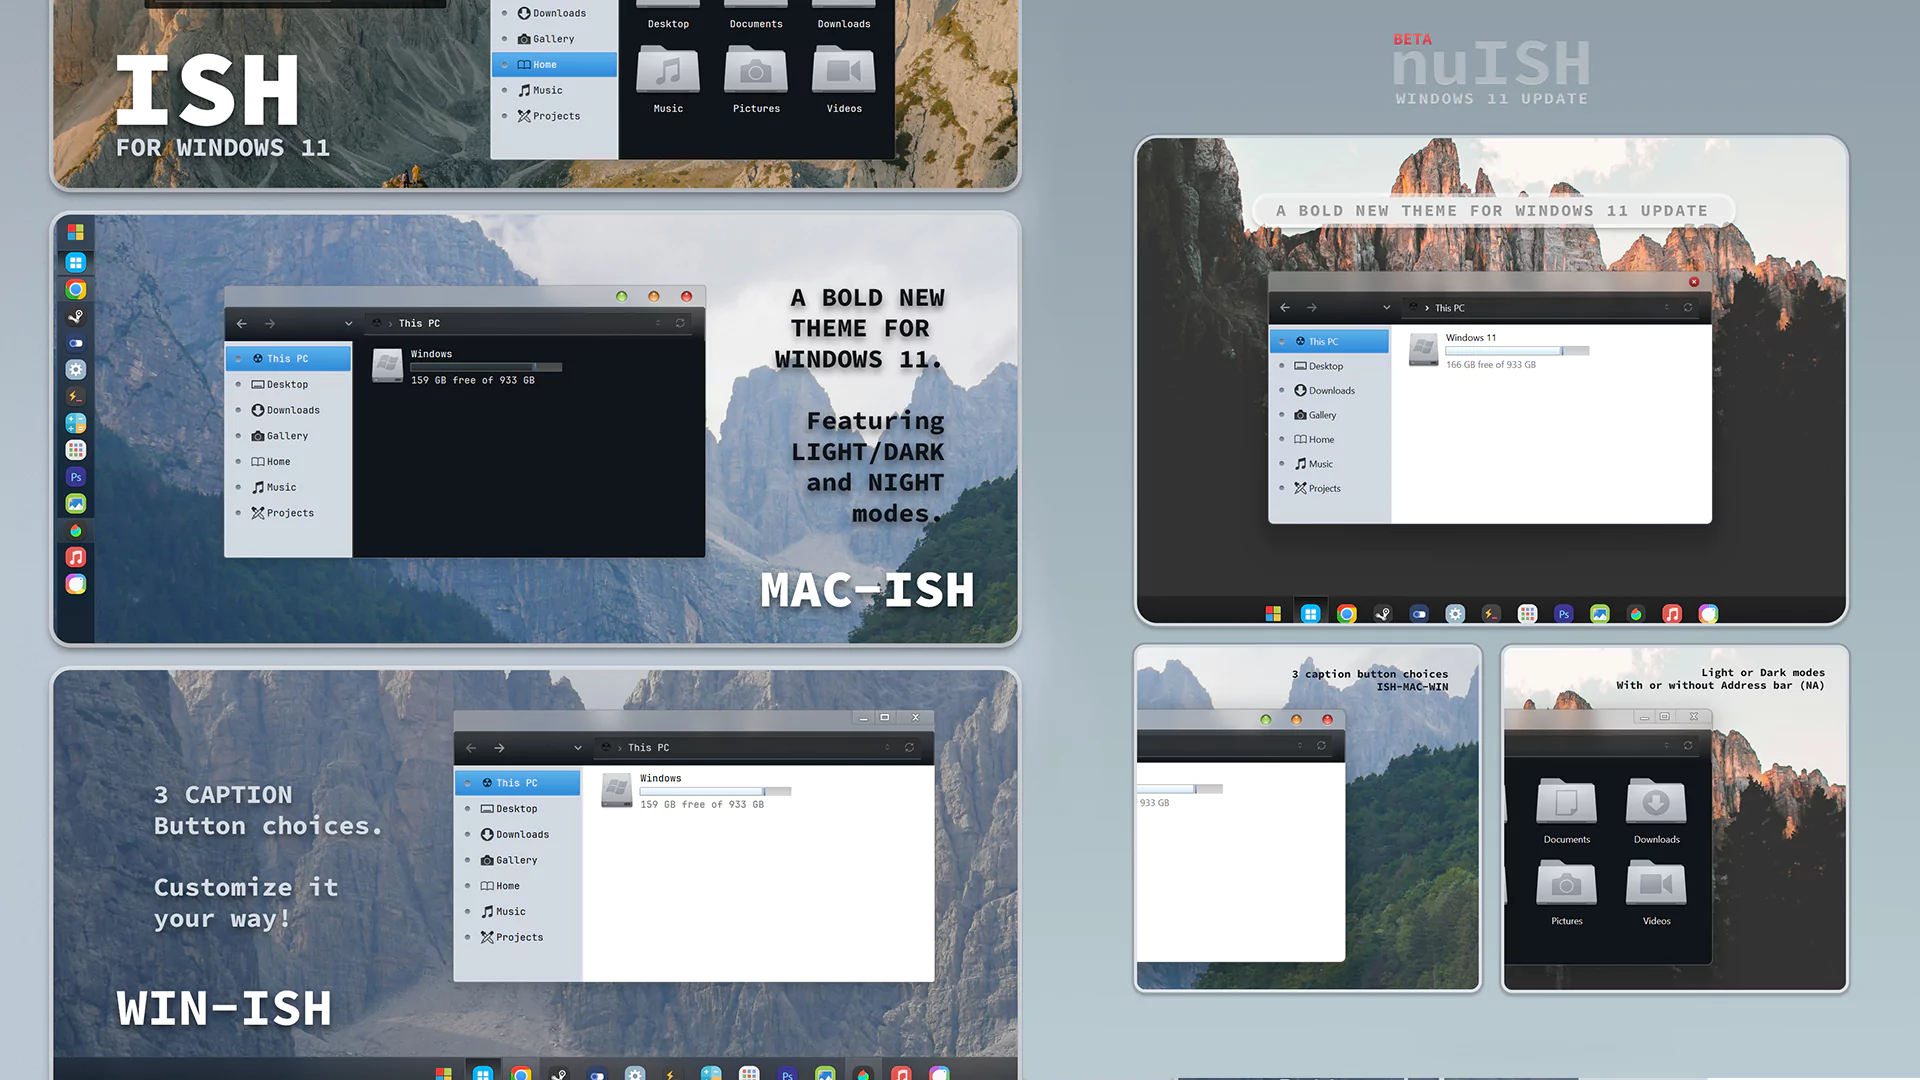Click the forward arrow in the nuISH explorer
Viewport: 1920px width, 1080px height.
(x=1311, y=307)
